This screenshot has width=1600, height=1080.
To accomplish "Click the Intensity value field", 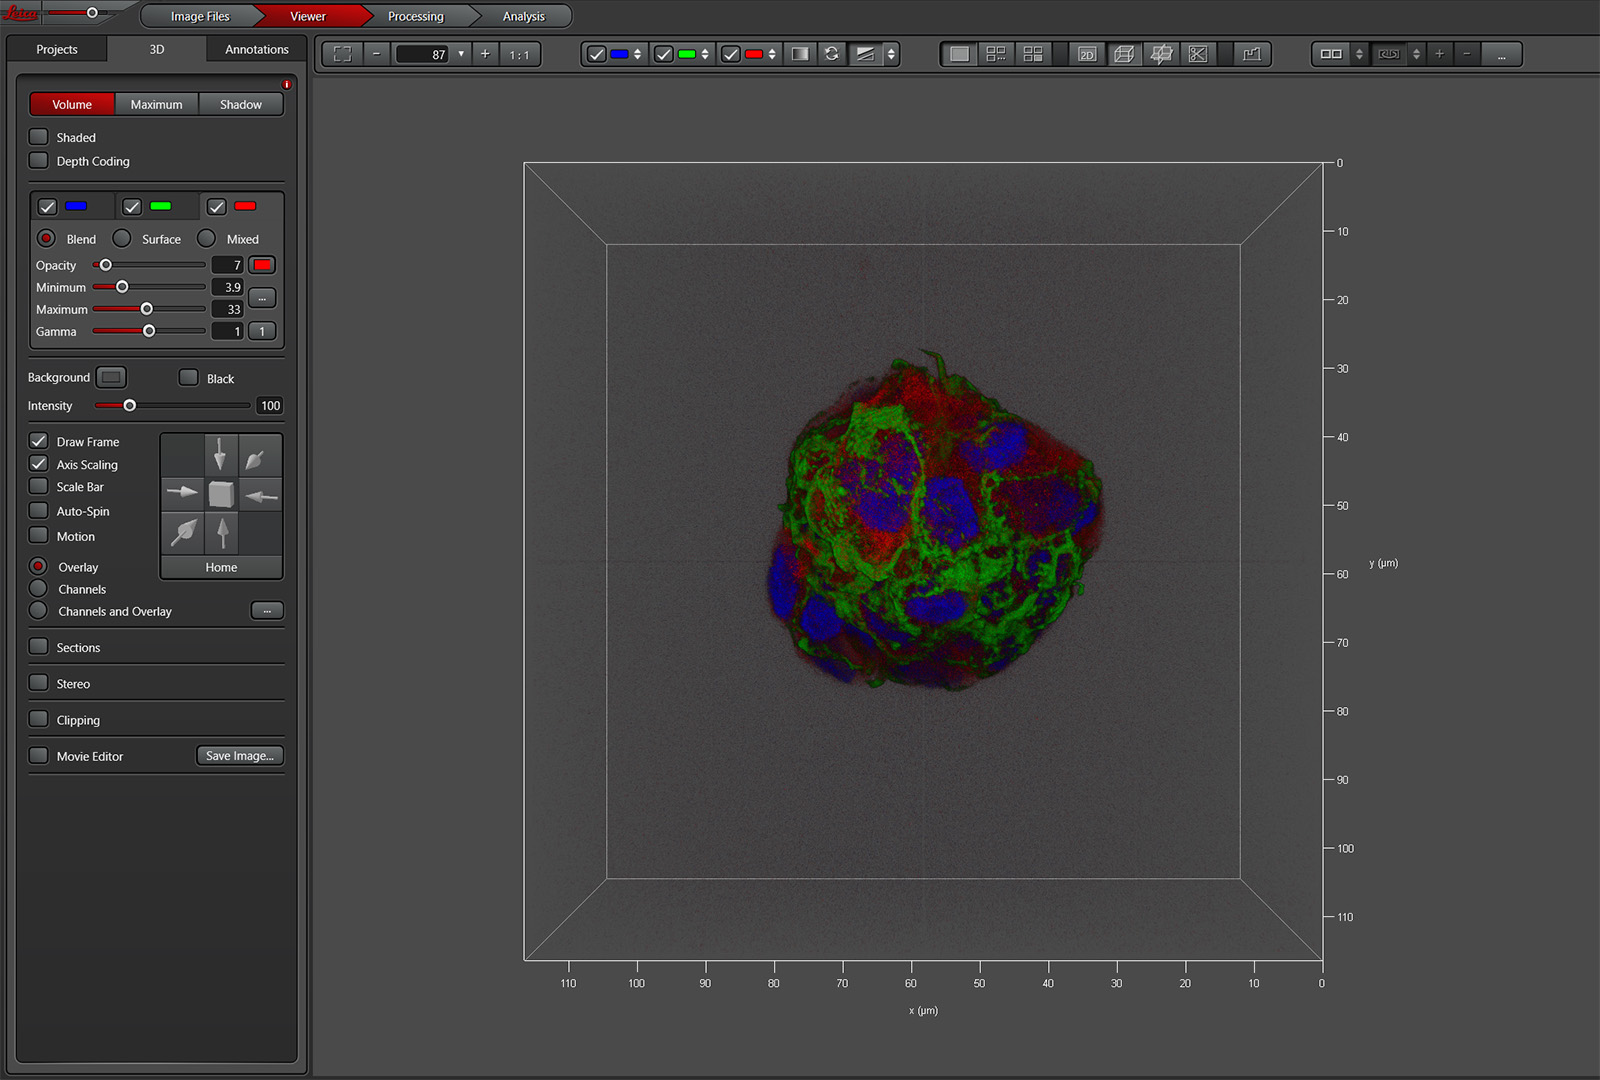I will click(269, 406).
